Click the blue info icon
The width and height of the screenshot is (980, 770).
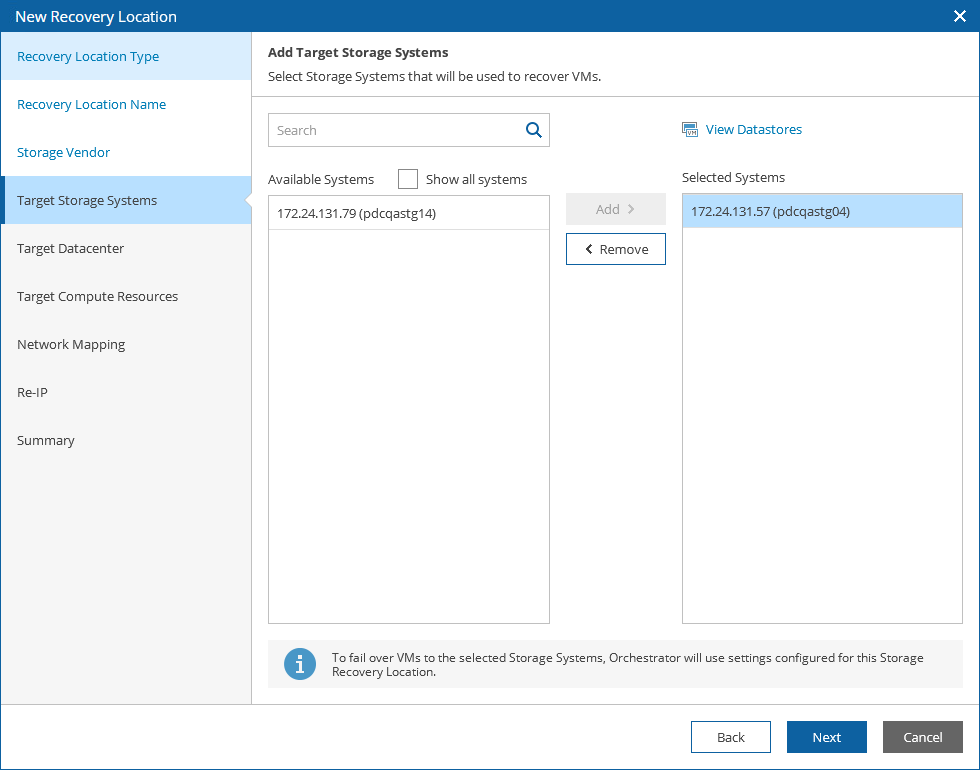click(x=300, y=664)
